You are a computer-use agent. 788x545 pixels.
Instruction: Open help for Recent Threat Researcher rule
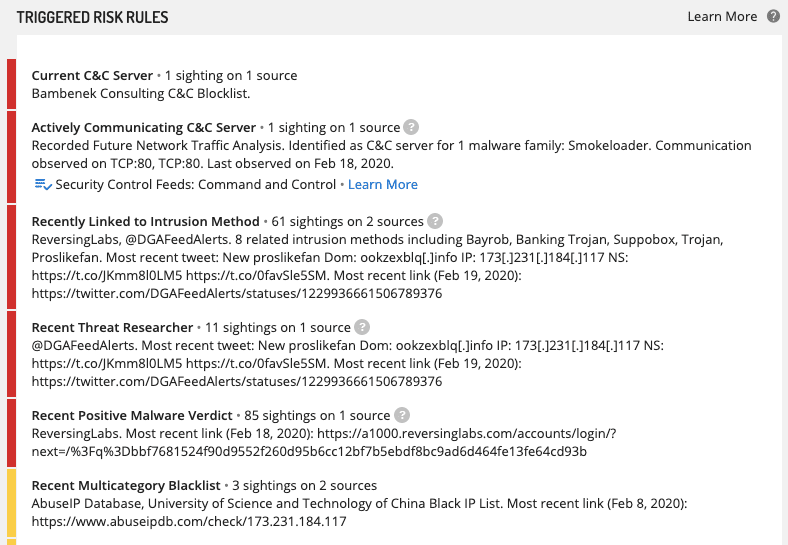click(x=362, y=327)
